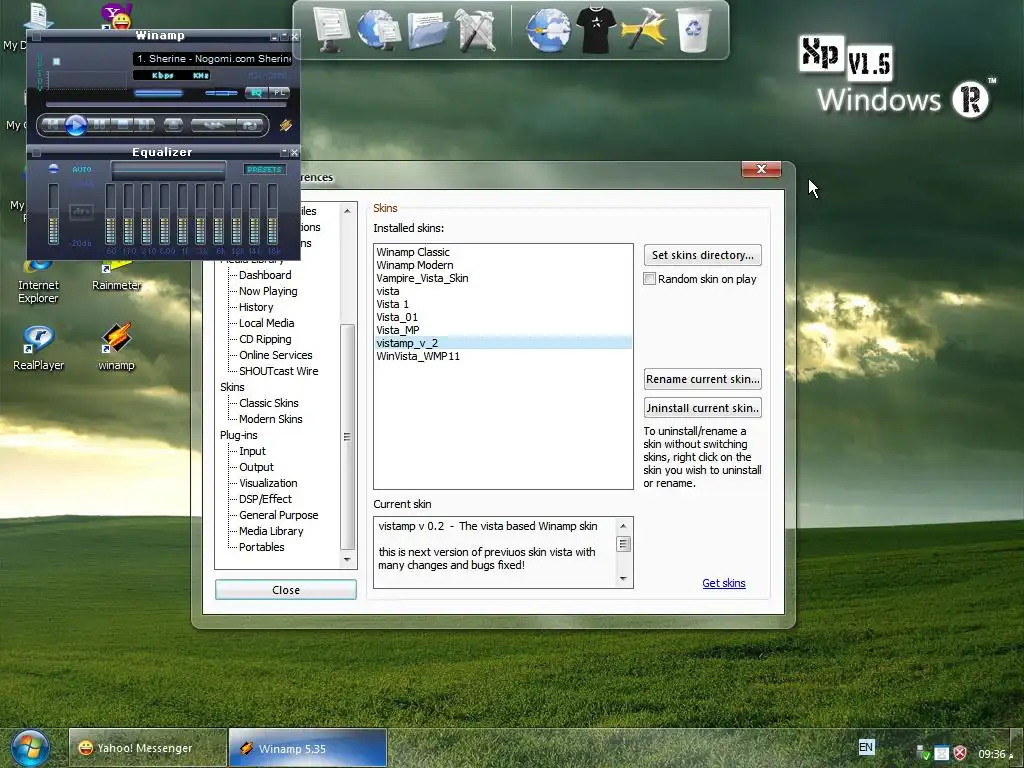Open Modern Skins in preferences tree

coord(270,419)
